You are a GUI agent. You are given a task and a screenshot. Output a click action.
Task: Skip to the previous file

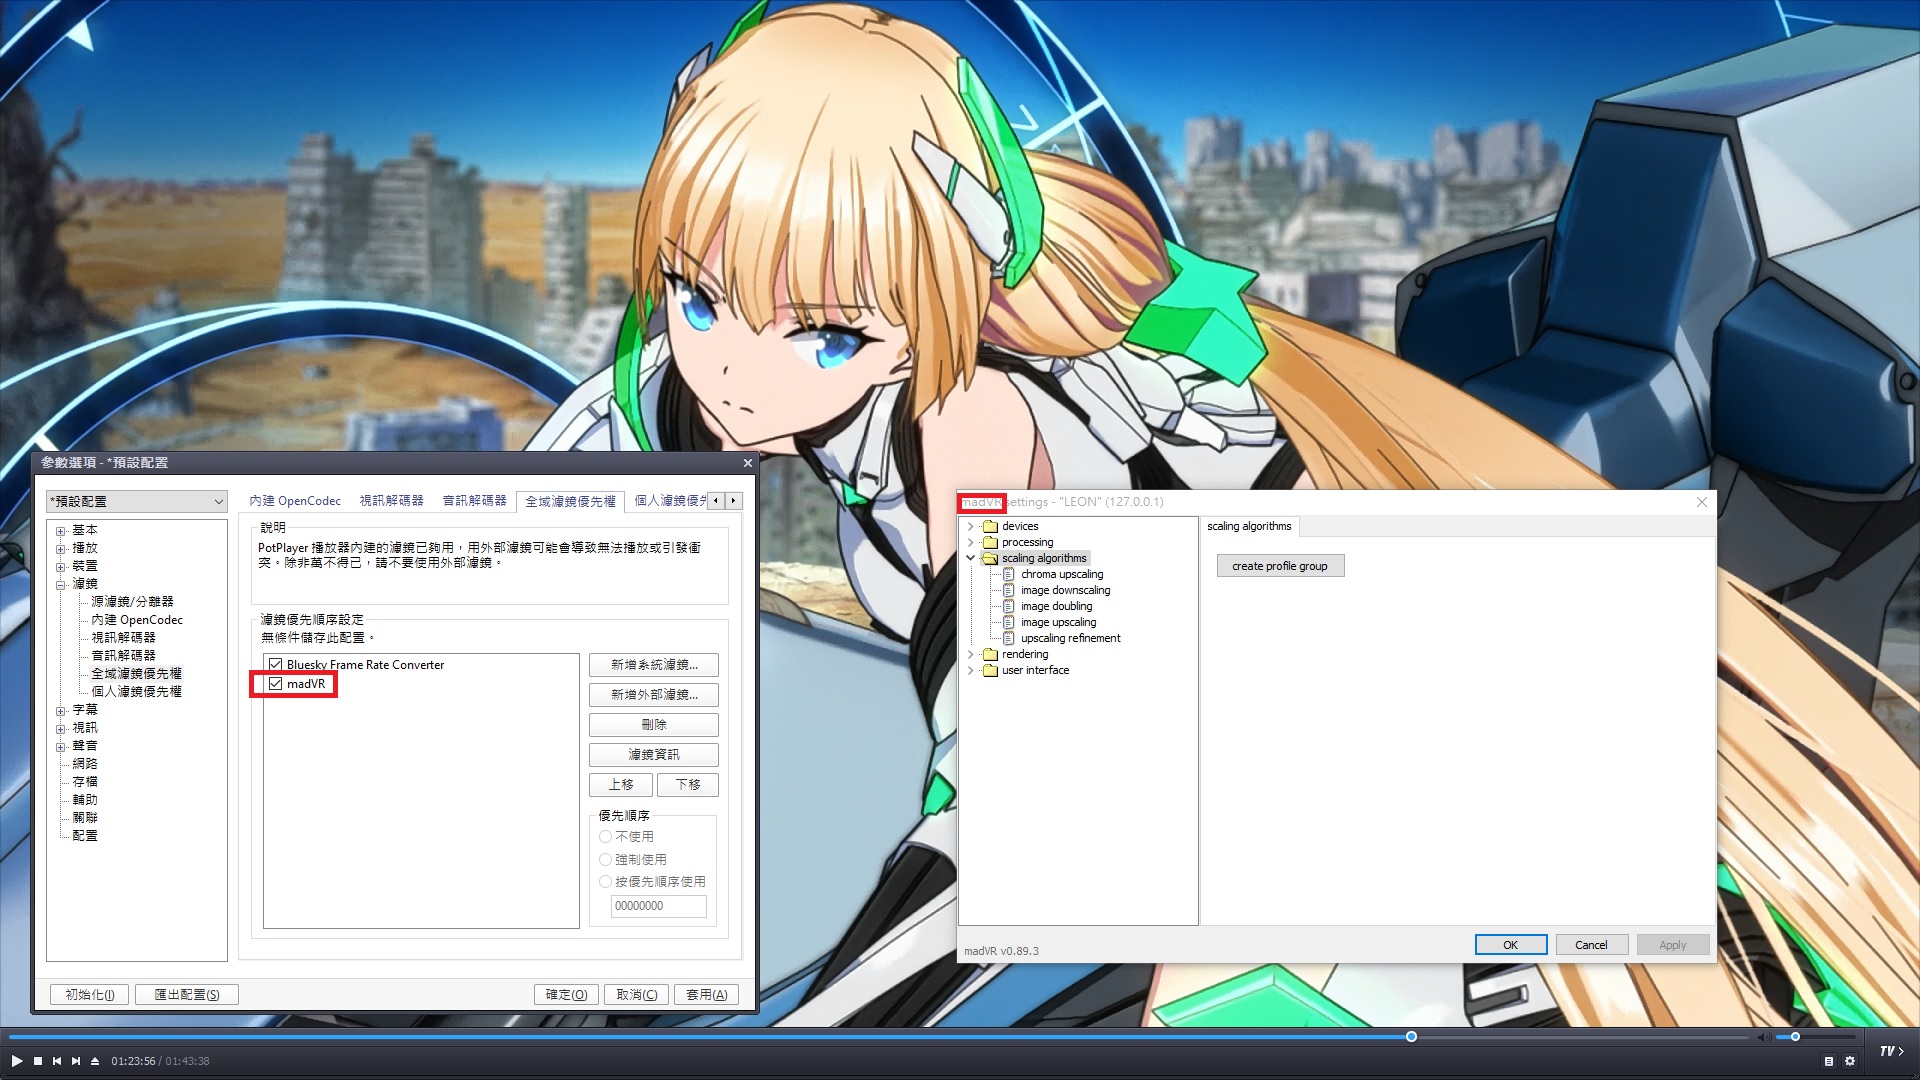(x=57, y=1061)
